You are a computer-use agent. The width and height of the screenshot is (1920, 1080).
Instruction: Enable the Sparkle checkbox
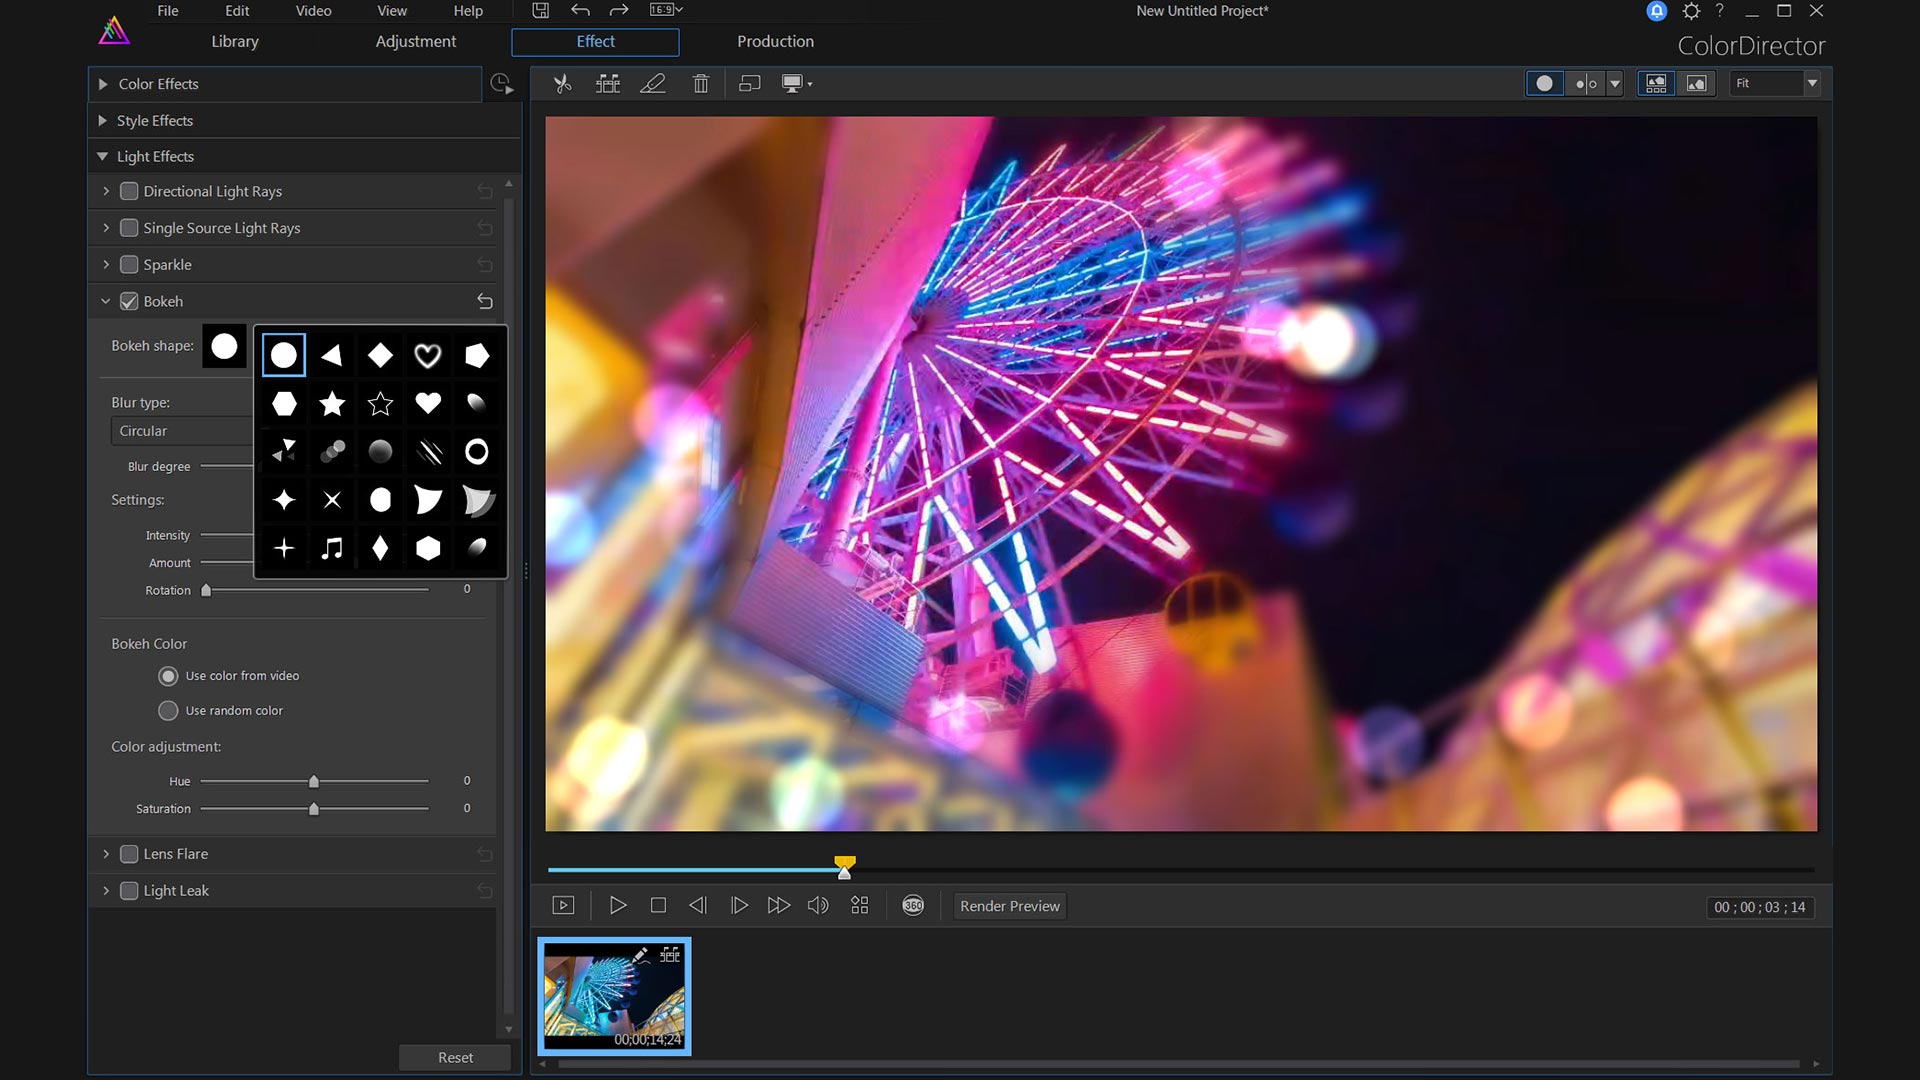[129, 265]
